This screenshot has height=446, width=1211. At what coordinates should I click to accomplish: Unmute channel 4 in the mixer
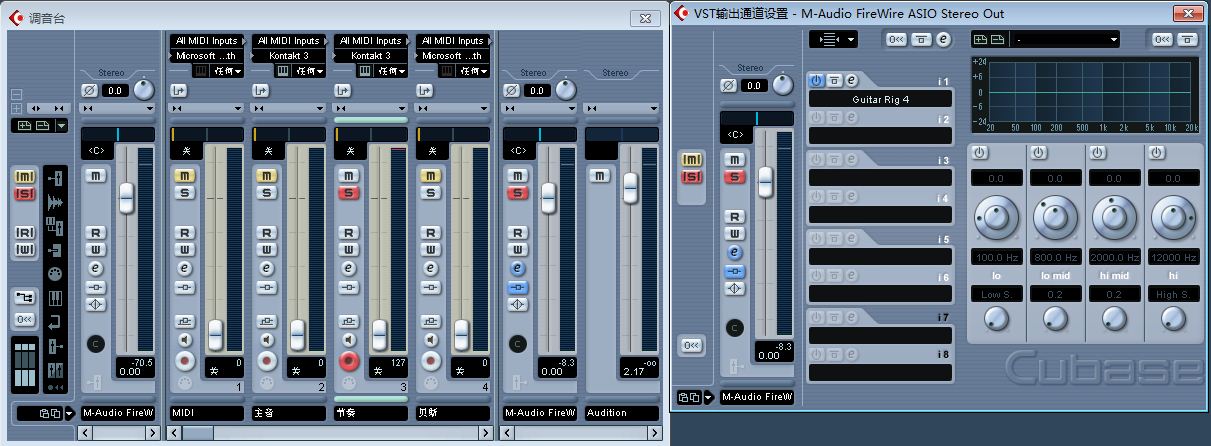430,175
